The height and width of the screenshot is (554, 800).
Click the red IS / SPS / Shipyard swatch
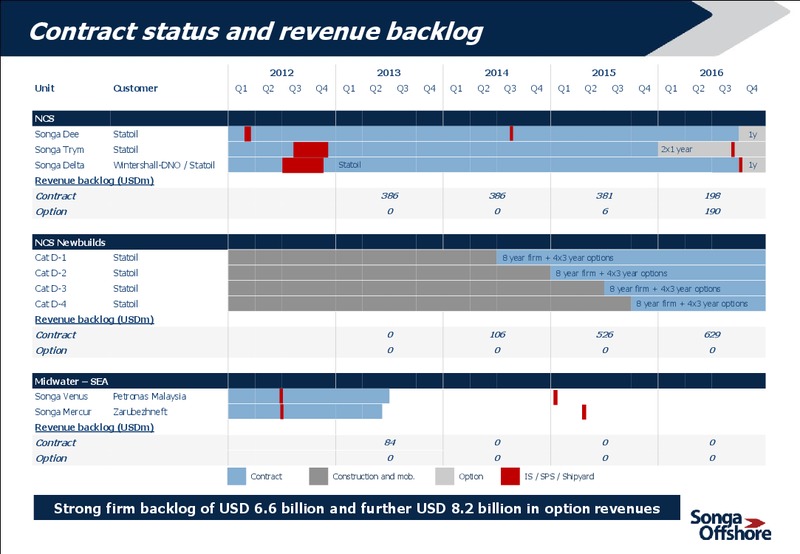(510, 476)
